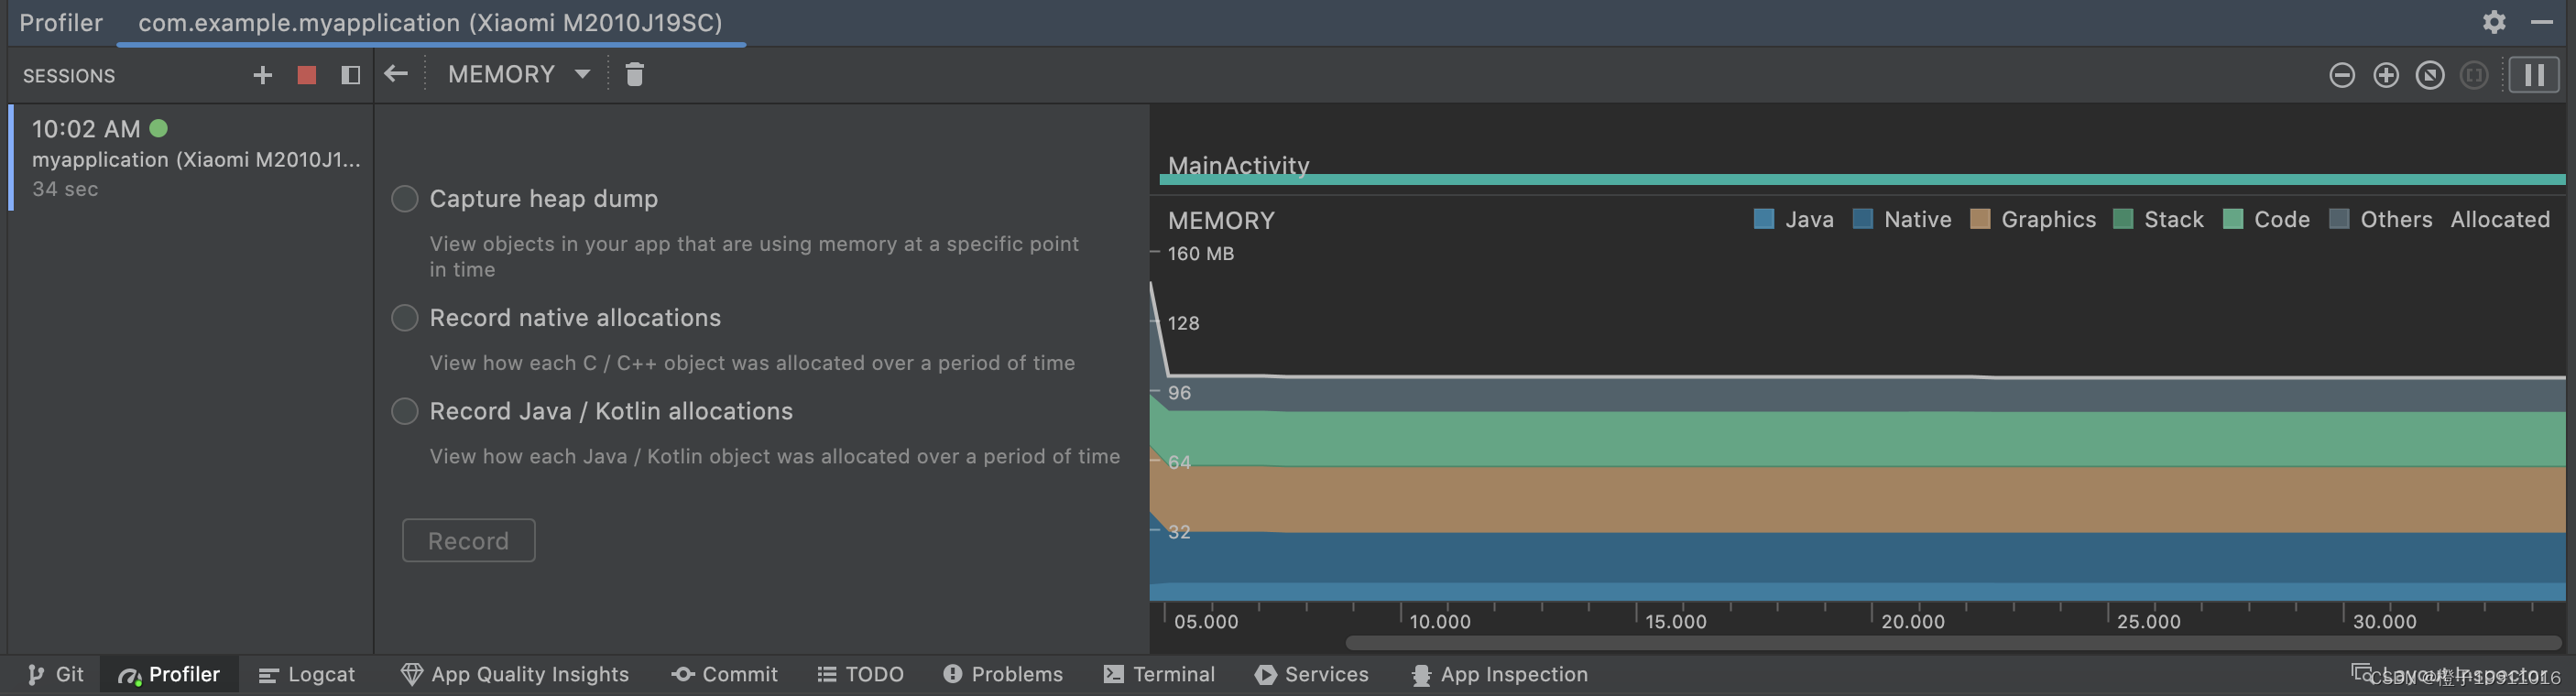This screenshot has height=696, width=2576.
Task: Click the 160 MB axis label
Action: click(1201, 254)
